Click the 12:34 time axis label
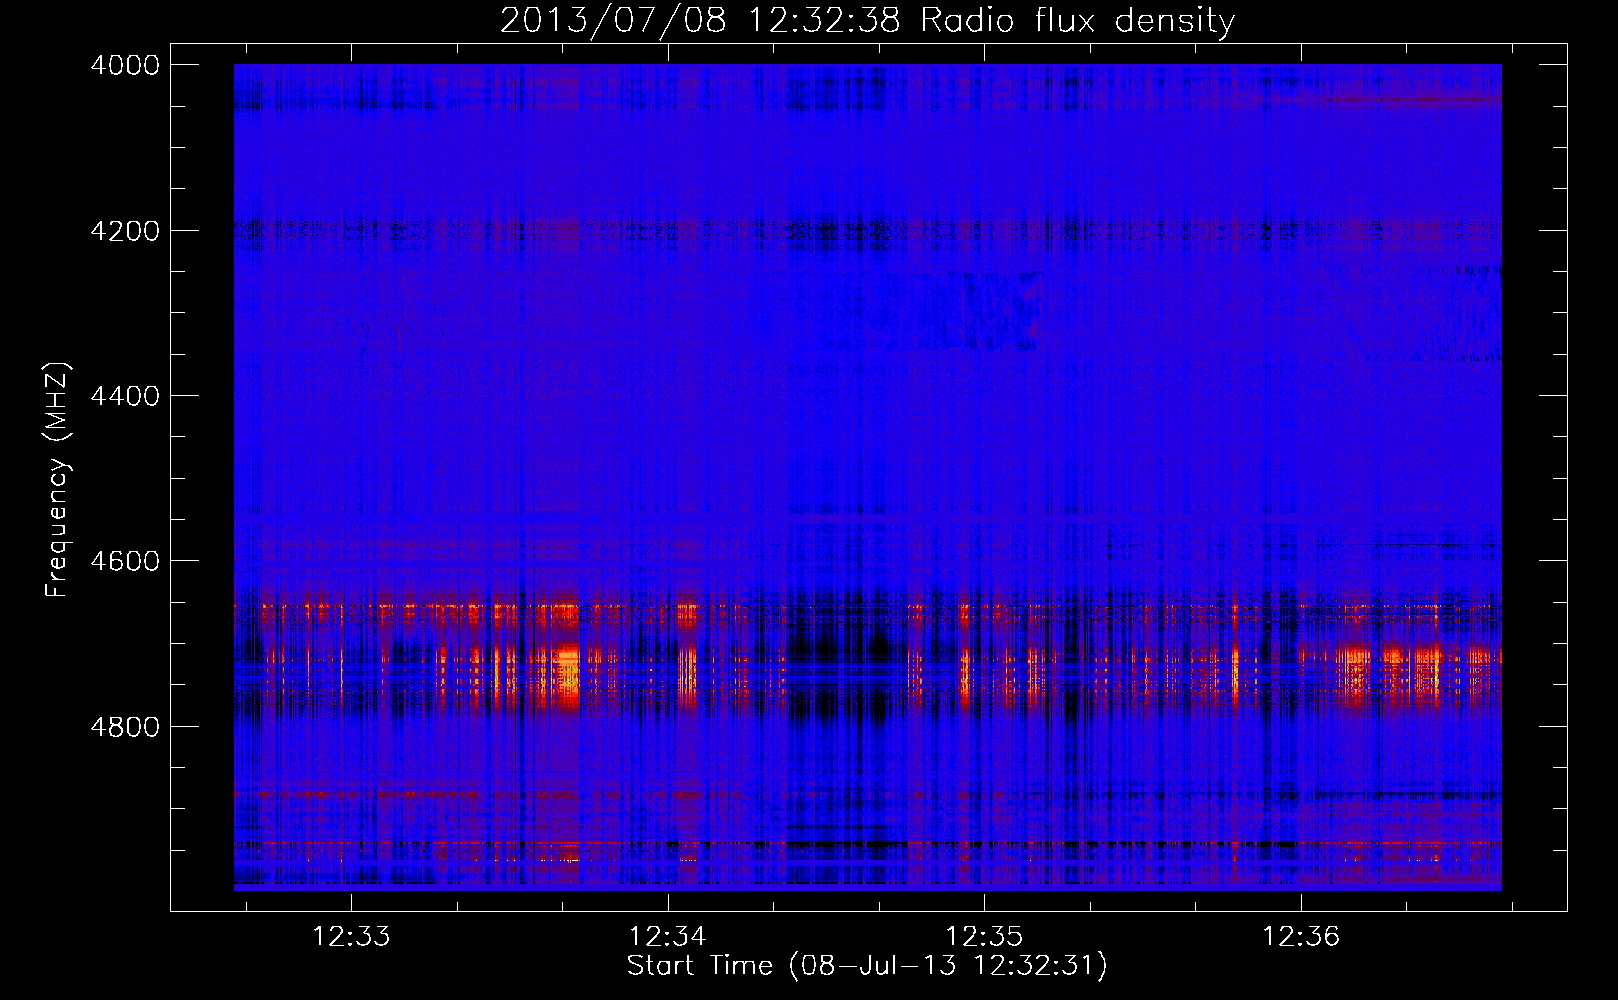The width and height of the screenshot is (1618, 1000). click(x=667, y=936)
